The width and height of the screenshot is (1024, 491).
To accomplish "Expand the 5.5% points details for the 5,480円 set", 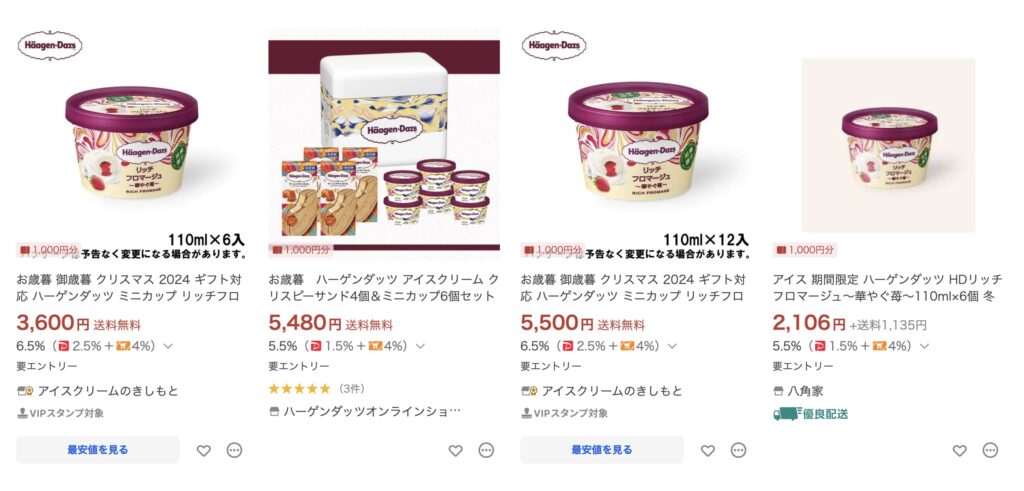I will click(x=421, y=346).
